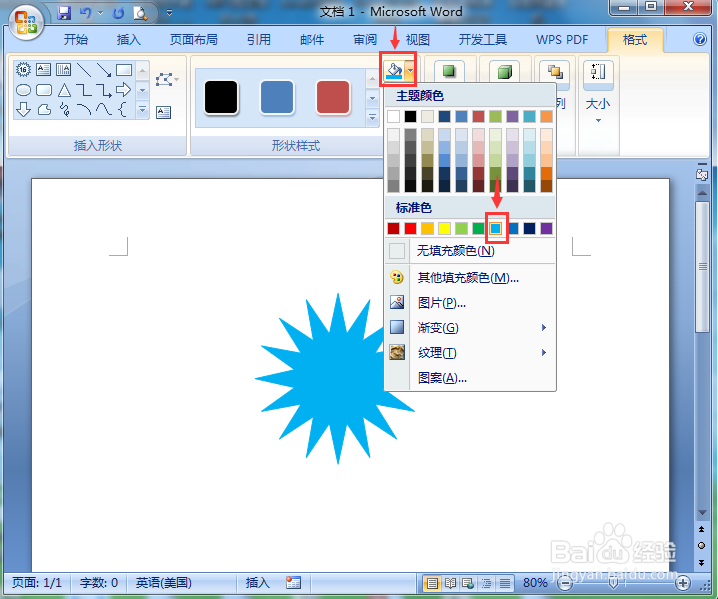Select the arc shape

(x=84, y=109)
